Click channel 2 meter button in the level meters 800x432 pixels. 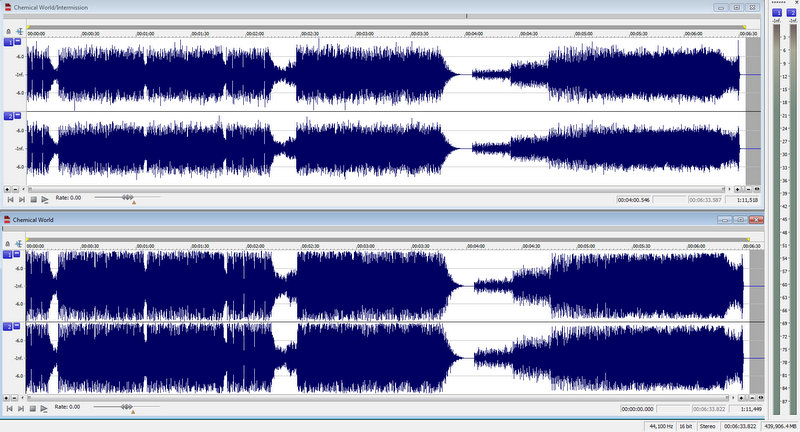791,12
